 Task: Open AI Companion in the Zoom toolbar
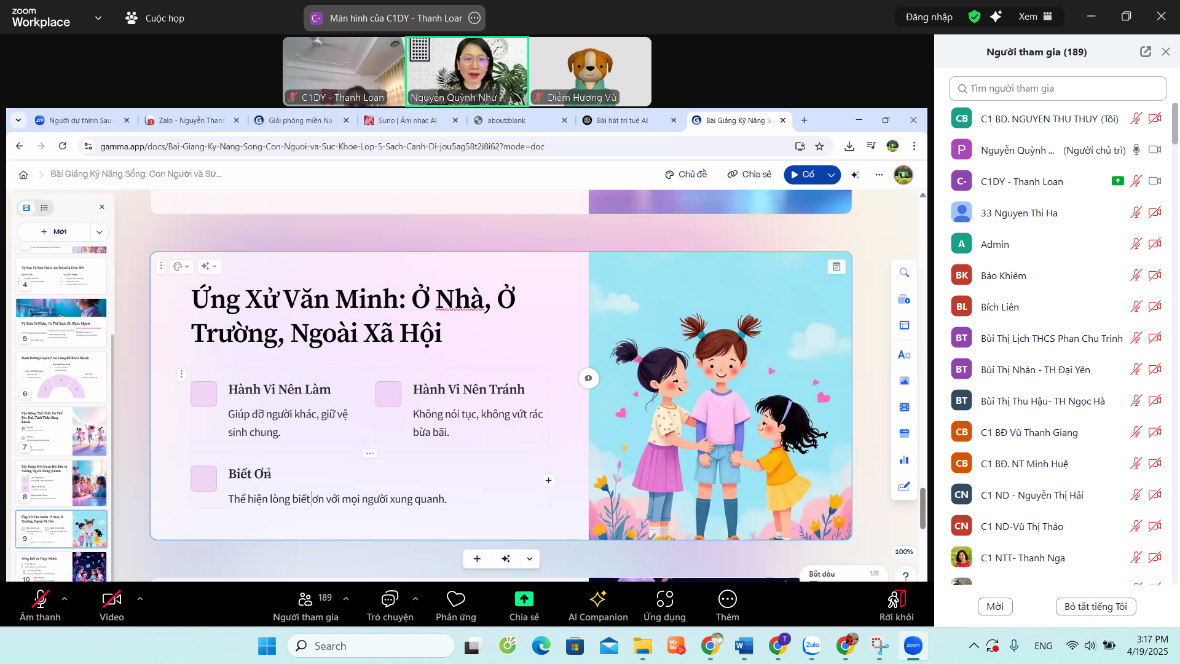[598, 605]
